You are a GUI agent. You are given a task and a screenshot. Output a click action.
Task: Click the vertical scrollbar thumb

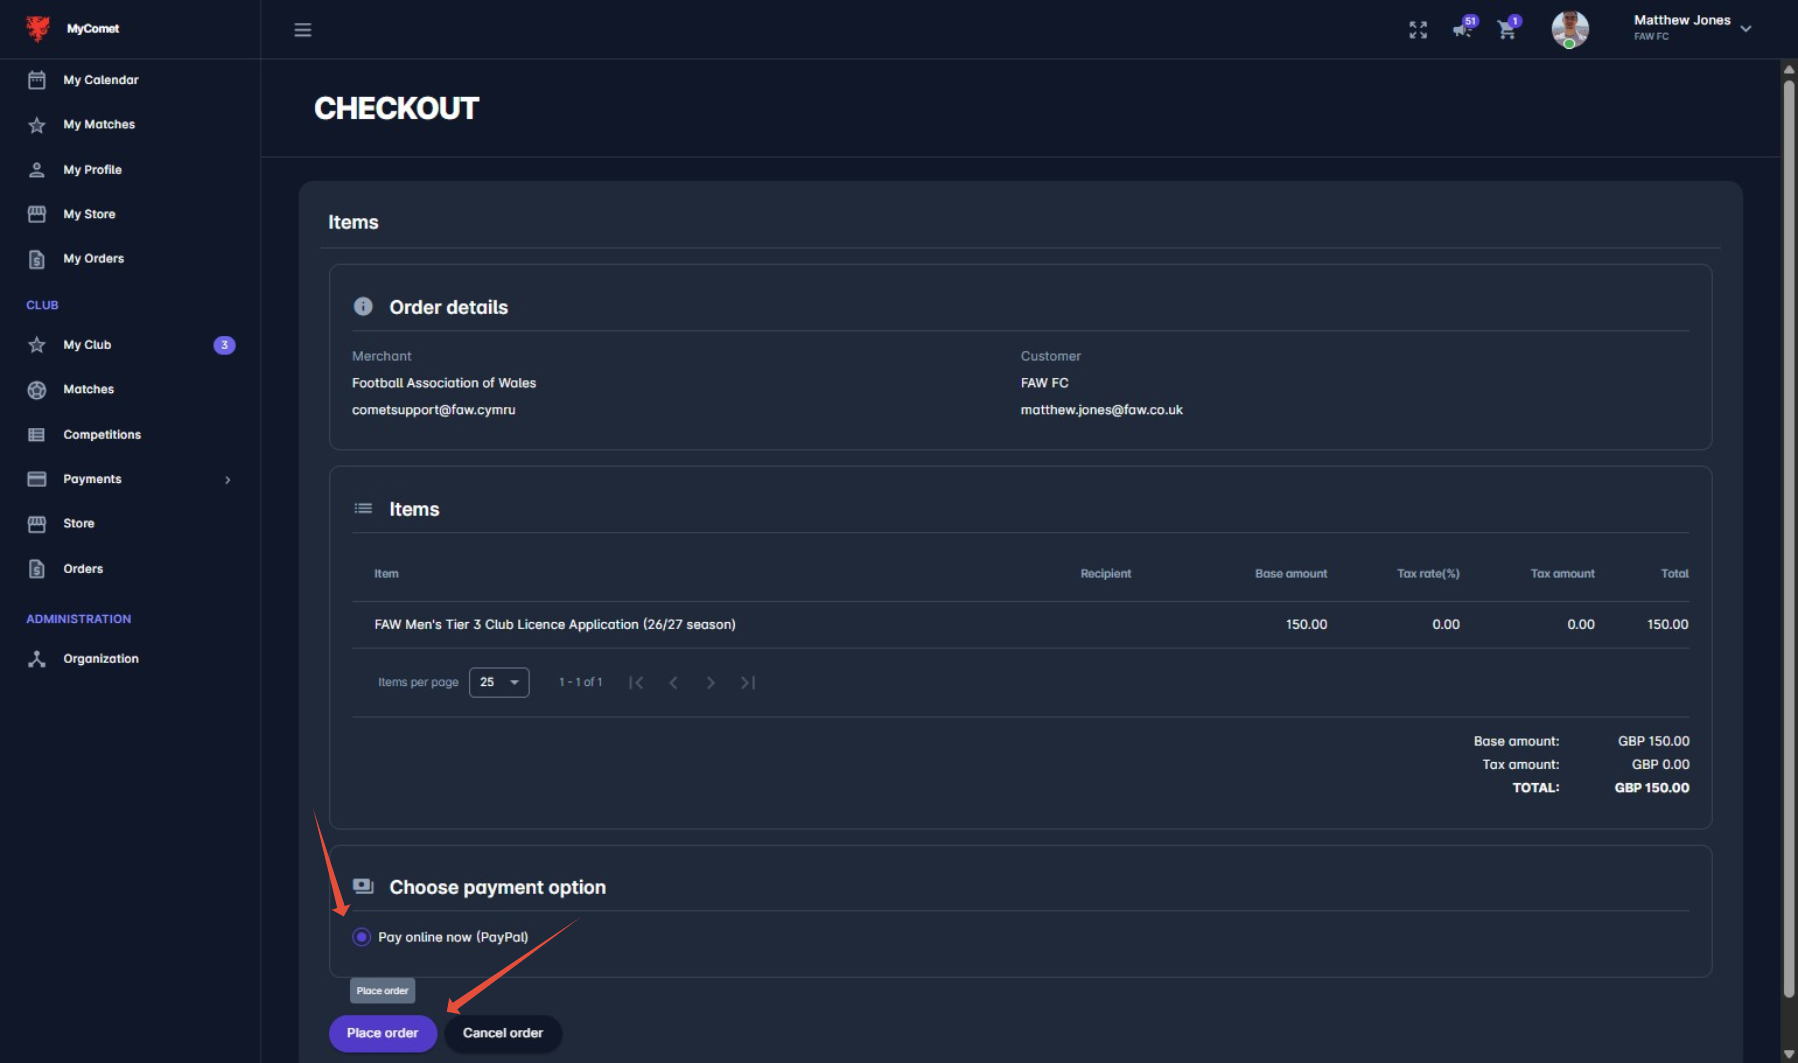click(1789, 539)
